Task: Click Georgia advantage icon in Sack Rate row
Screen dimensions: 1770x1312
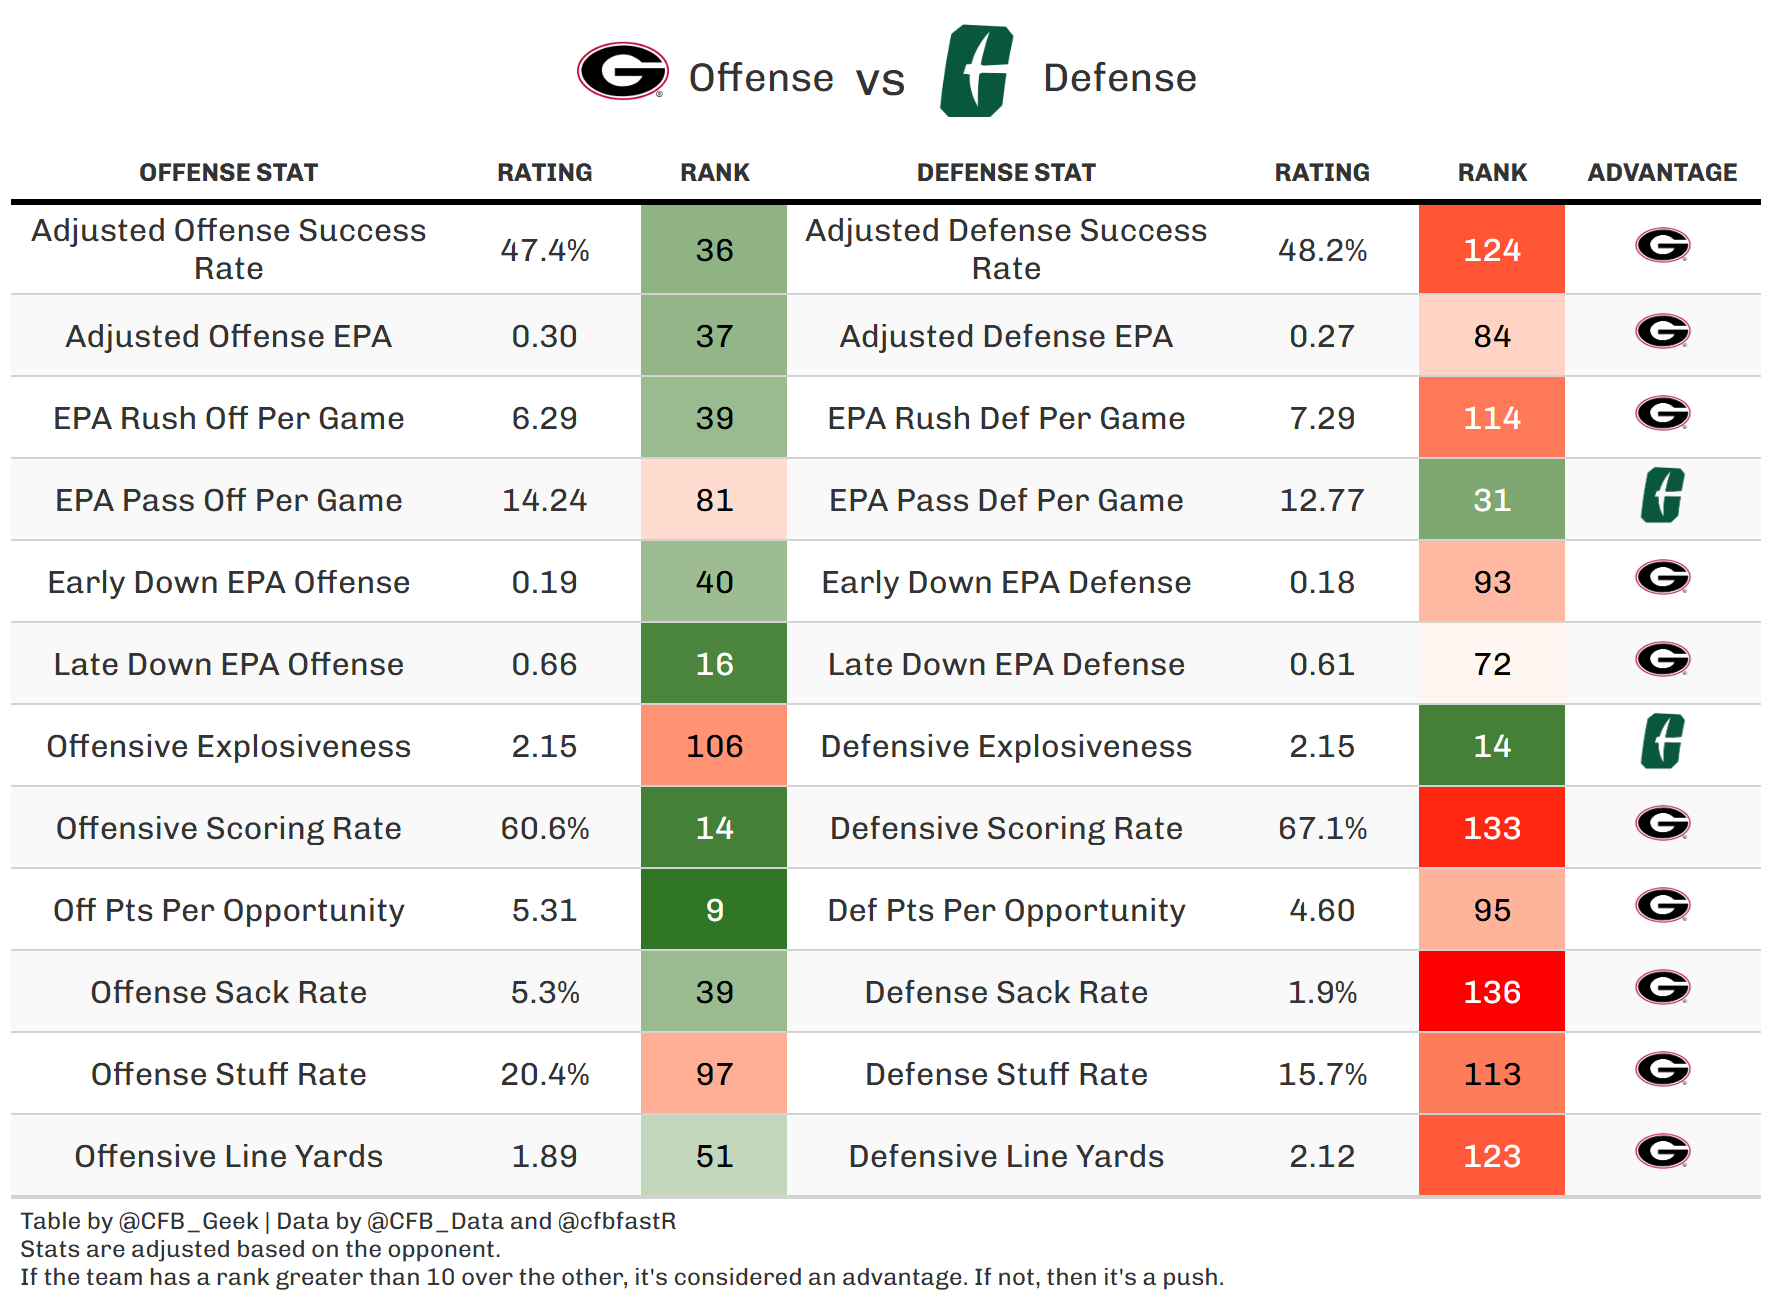Action: tap(1662, 988)
